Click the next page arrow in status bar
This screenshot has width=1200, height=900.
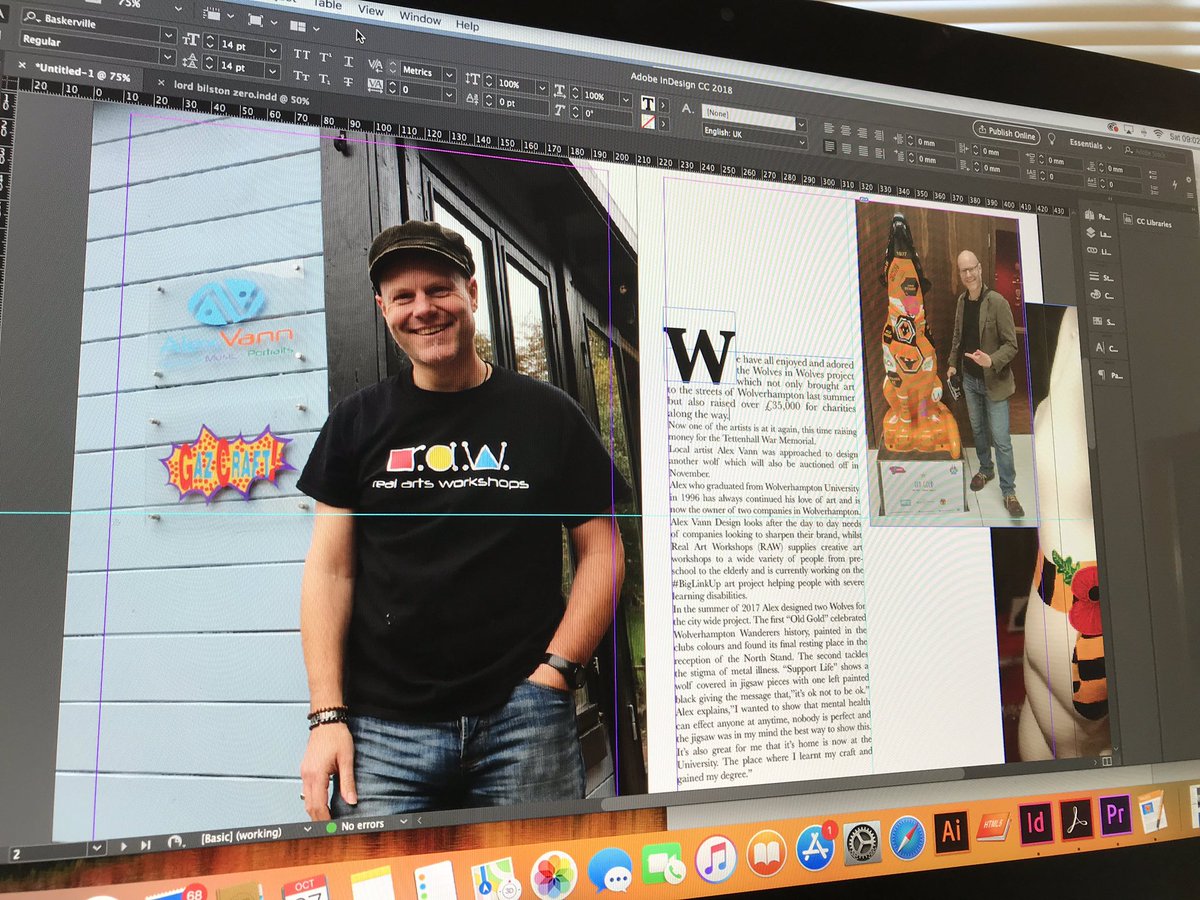[124, 846]
